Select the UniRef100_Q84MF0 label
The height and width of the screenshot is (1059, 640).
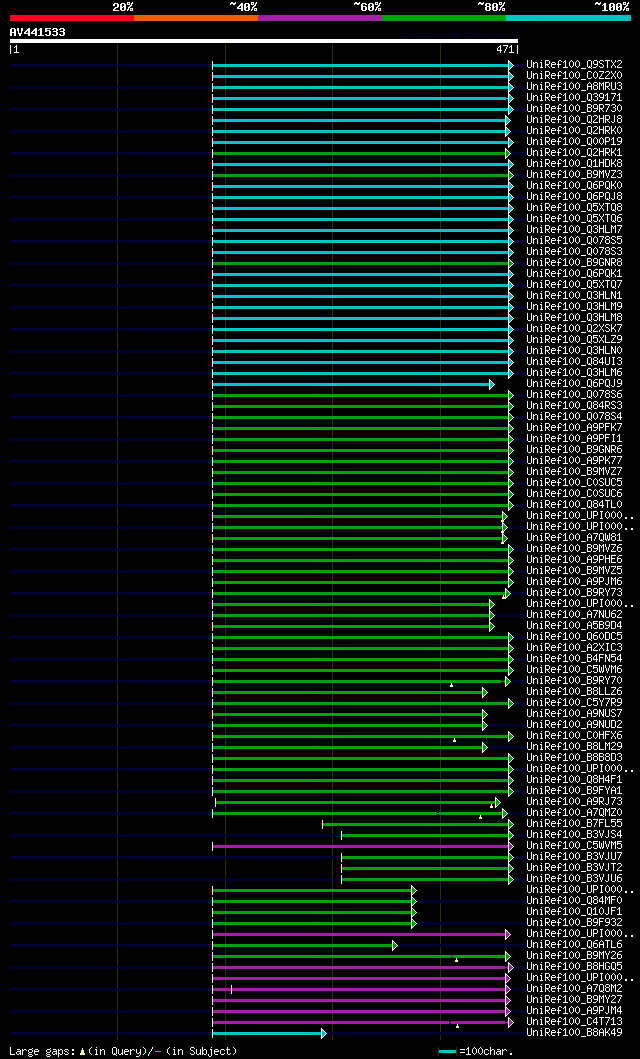pyautogui.click(x=575, y=900)
